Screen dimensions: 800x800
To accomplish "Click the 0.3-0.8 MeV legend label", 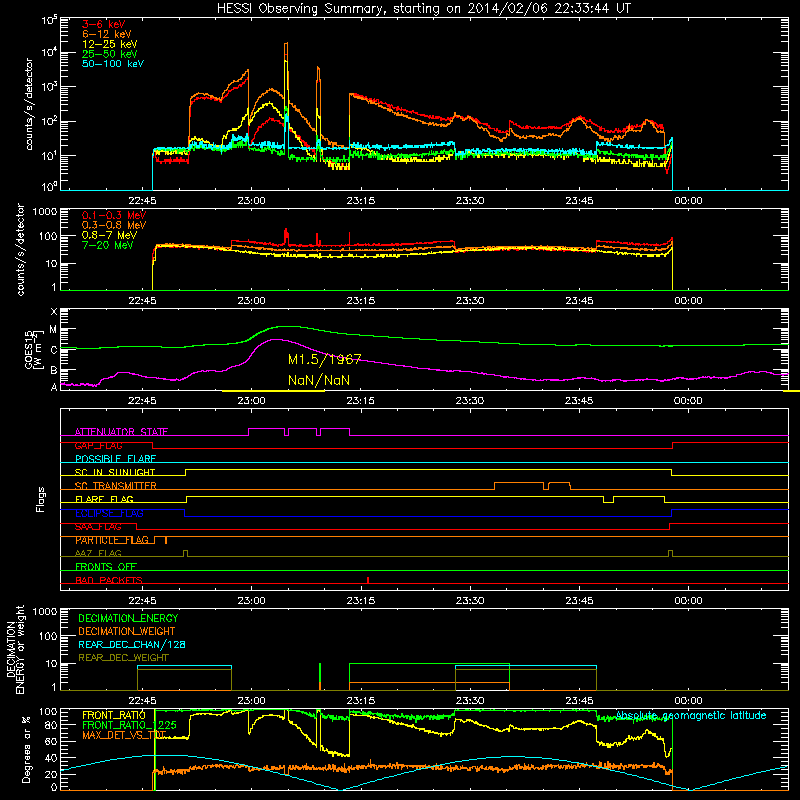I will (114, 225).
